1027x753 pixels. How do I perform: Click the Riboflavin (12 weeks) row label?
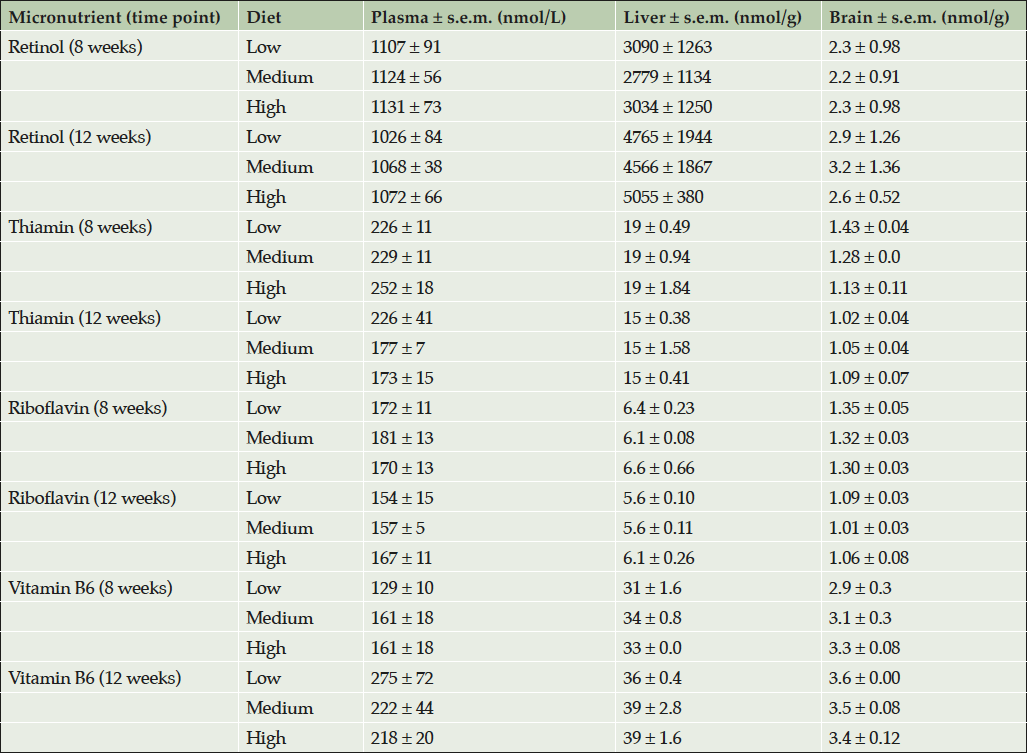91,498
